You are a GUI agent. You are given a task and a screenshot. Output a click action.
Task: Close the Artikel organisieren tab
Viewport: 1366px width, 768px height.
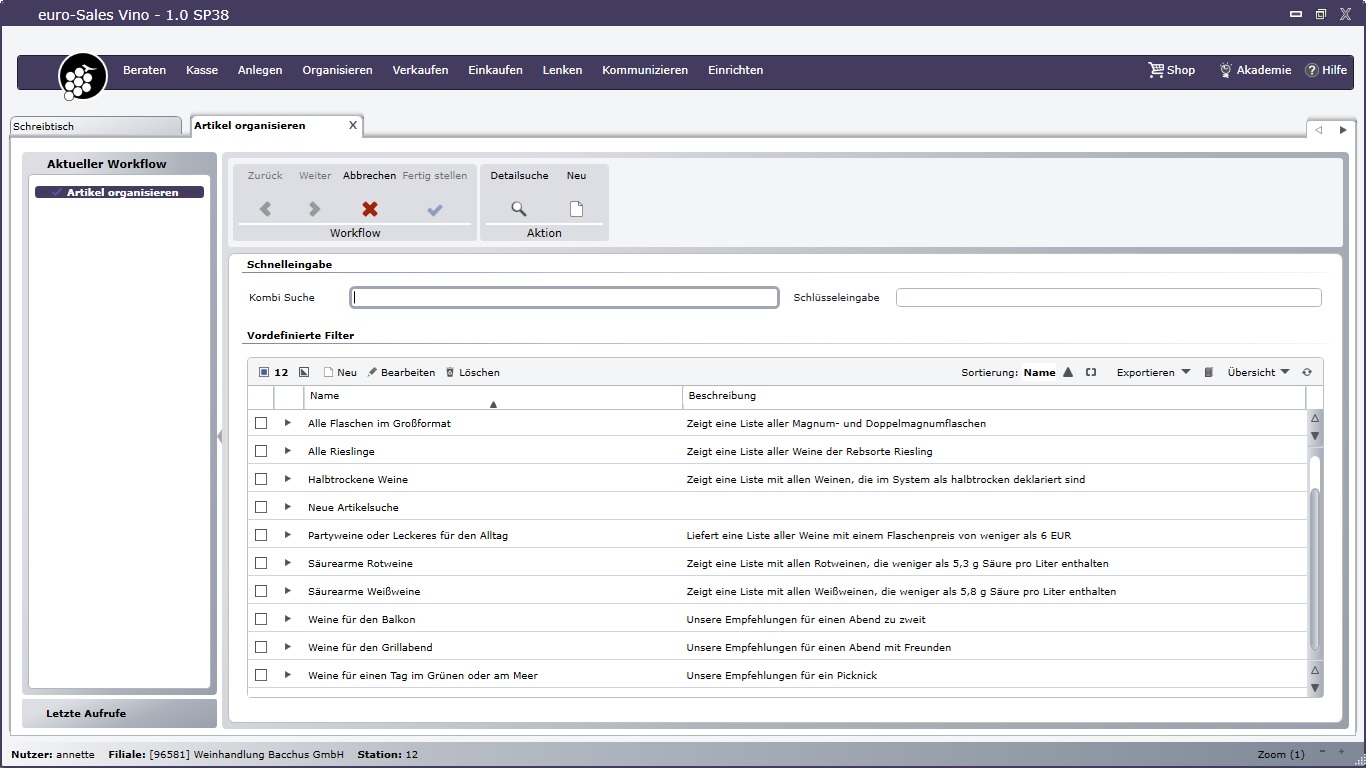tap(352, 125)
